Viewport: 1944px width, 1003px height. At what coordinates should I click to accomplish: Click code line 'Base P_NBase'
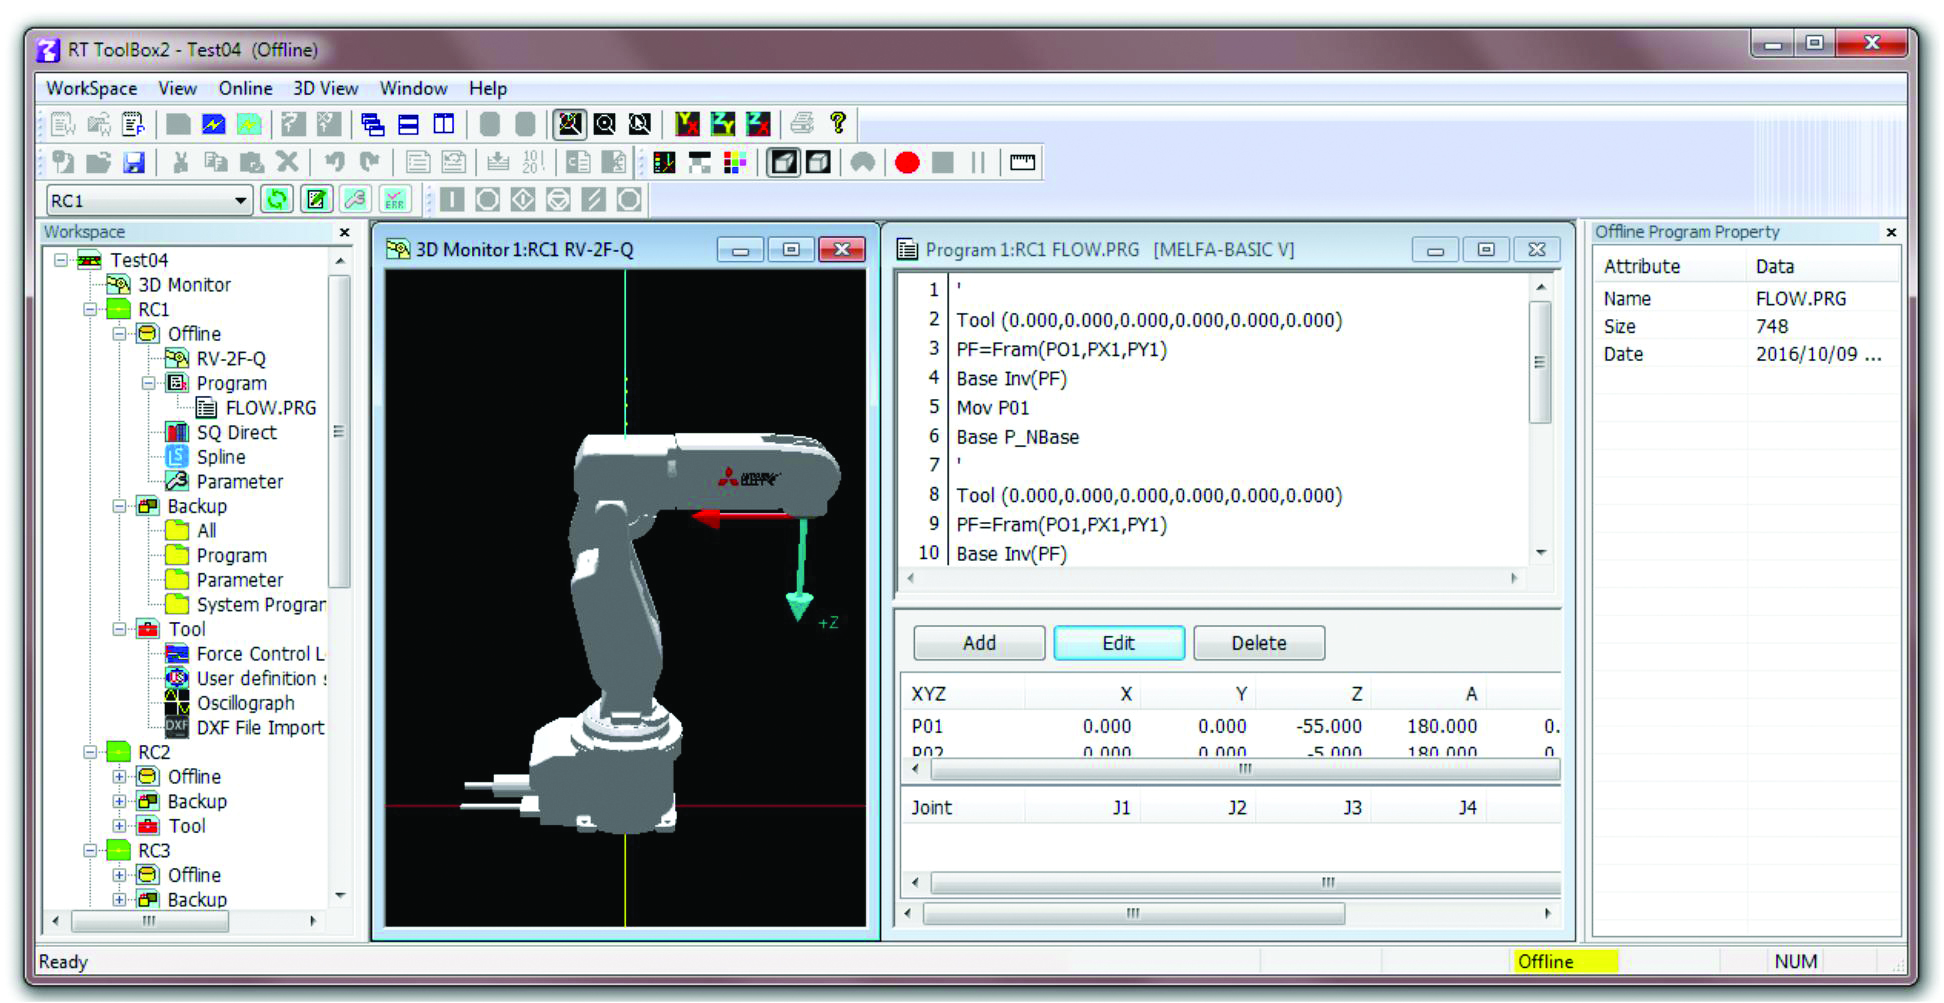pyautogui.click(x=1017, y=437)
